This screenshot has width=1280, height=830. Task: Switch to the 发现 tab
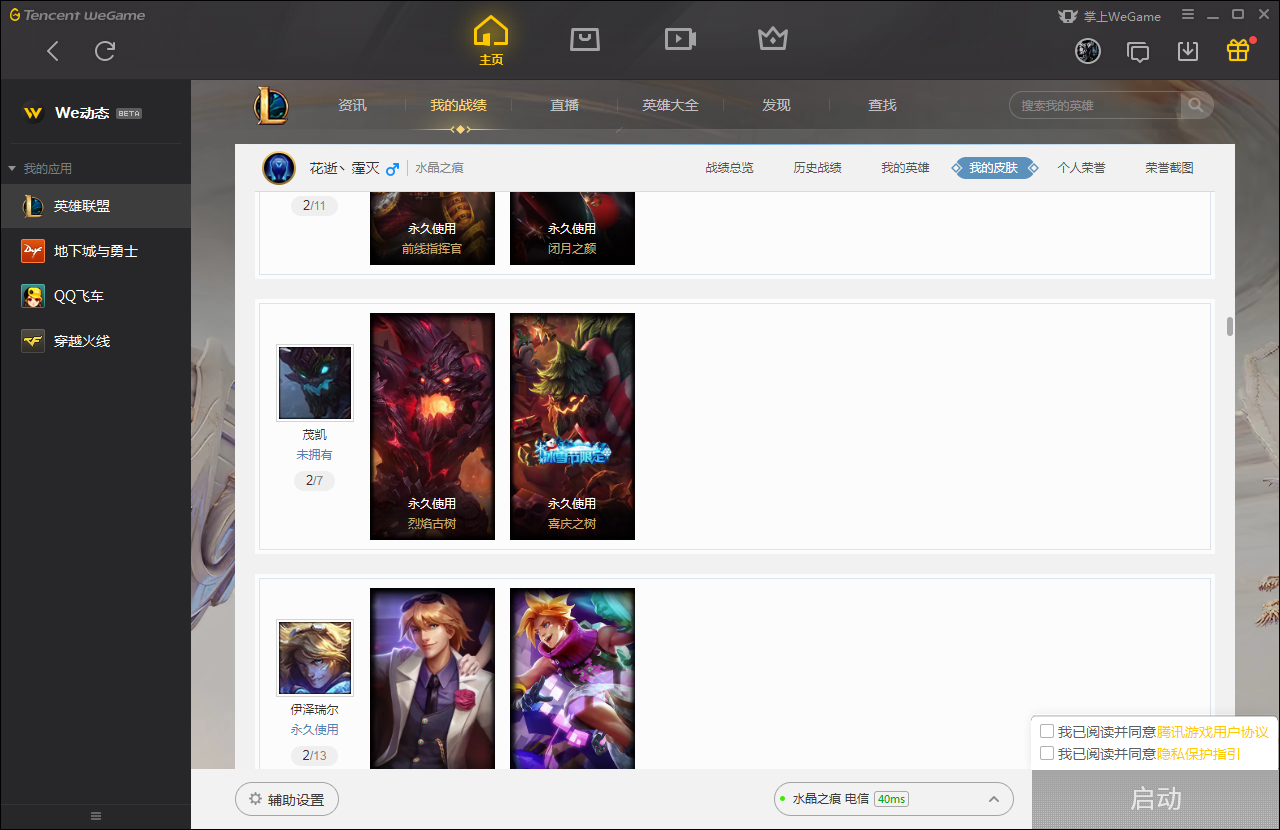[x=776, y=105]
